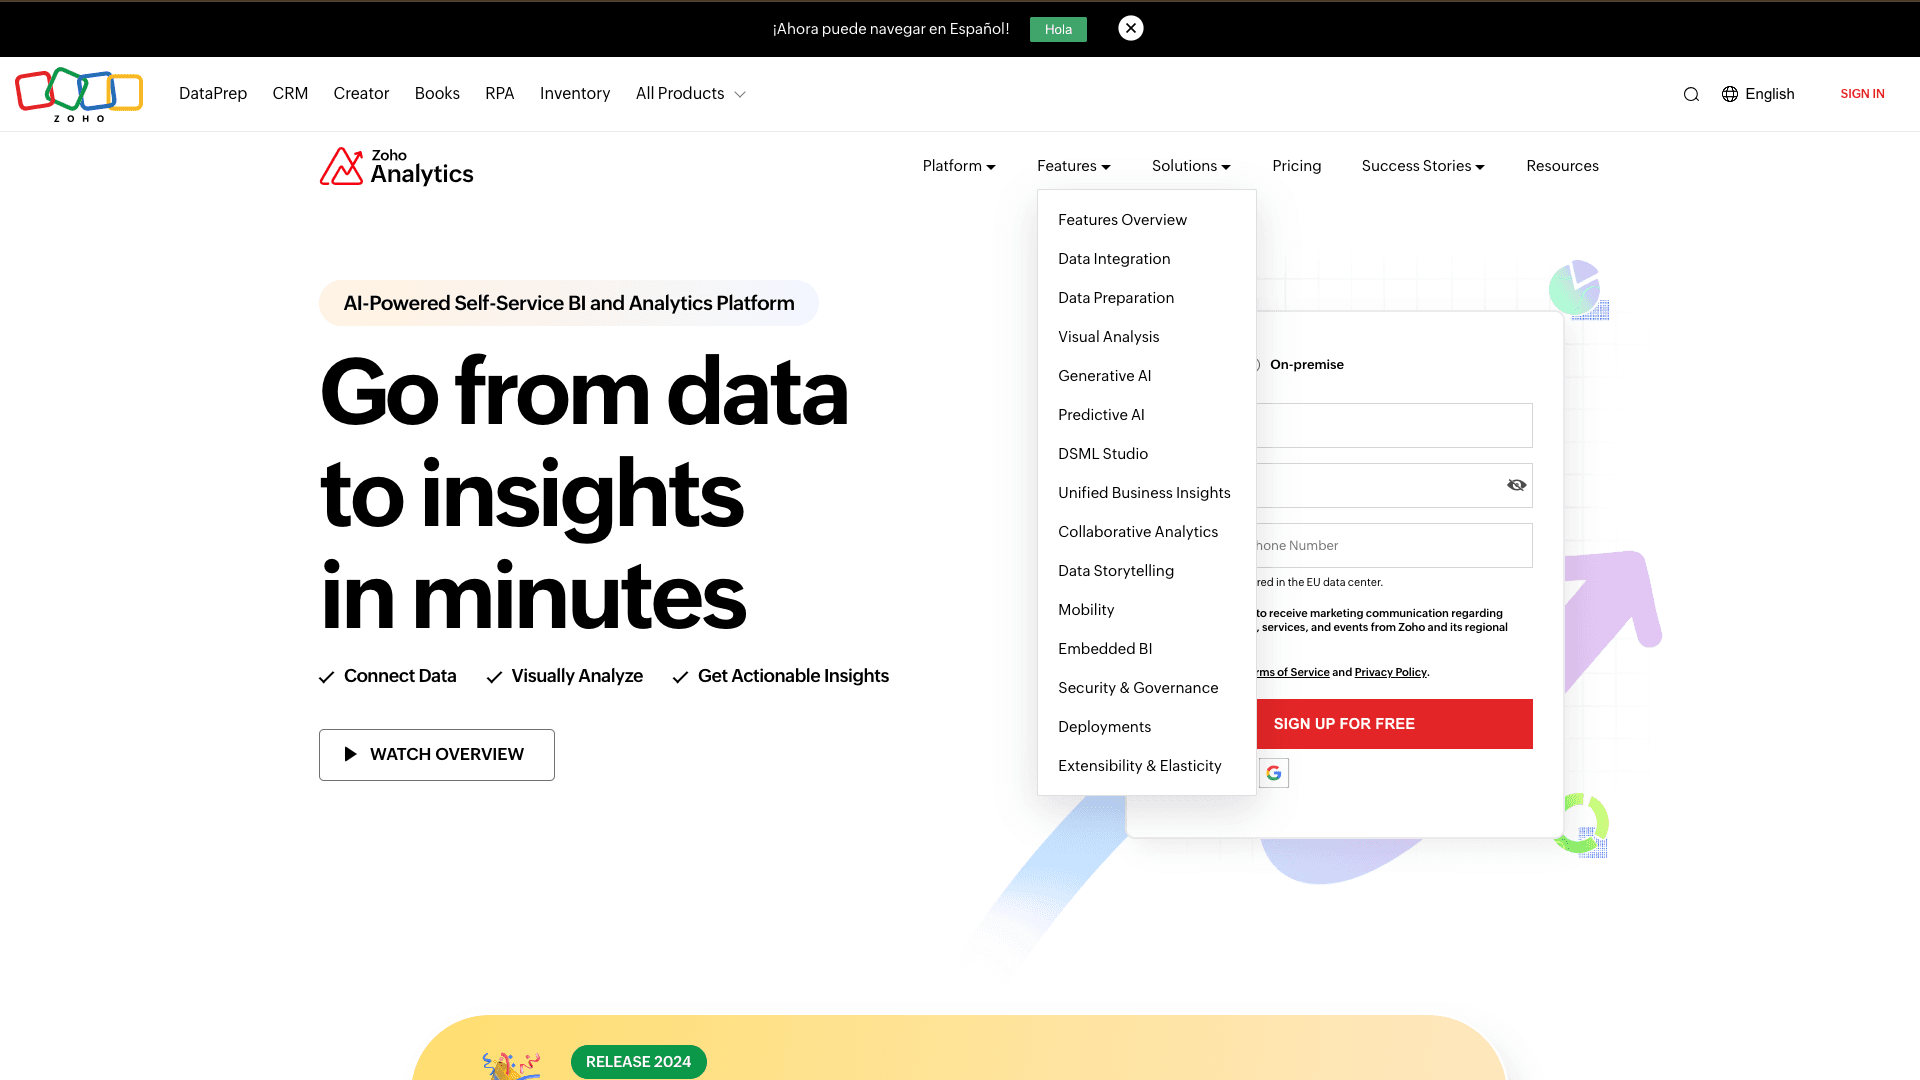The height and width of the screenshot is (1080, 1920).
Task: Play the WATCH OVERVIEW video
Action: (x=437, y=755)
